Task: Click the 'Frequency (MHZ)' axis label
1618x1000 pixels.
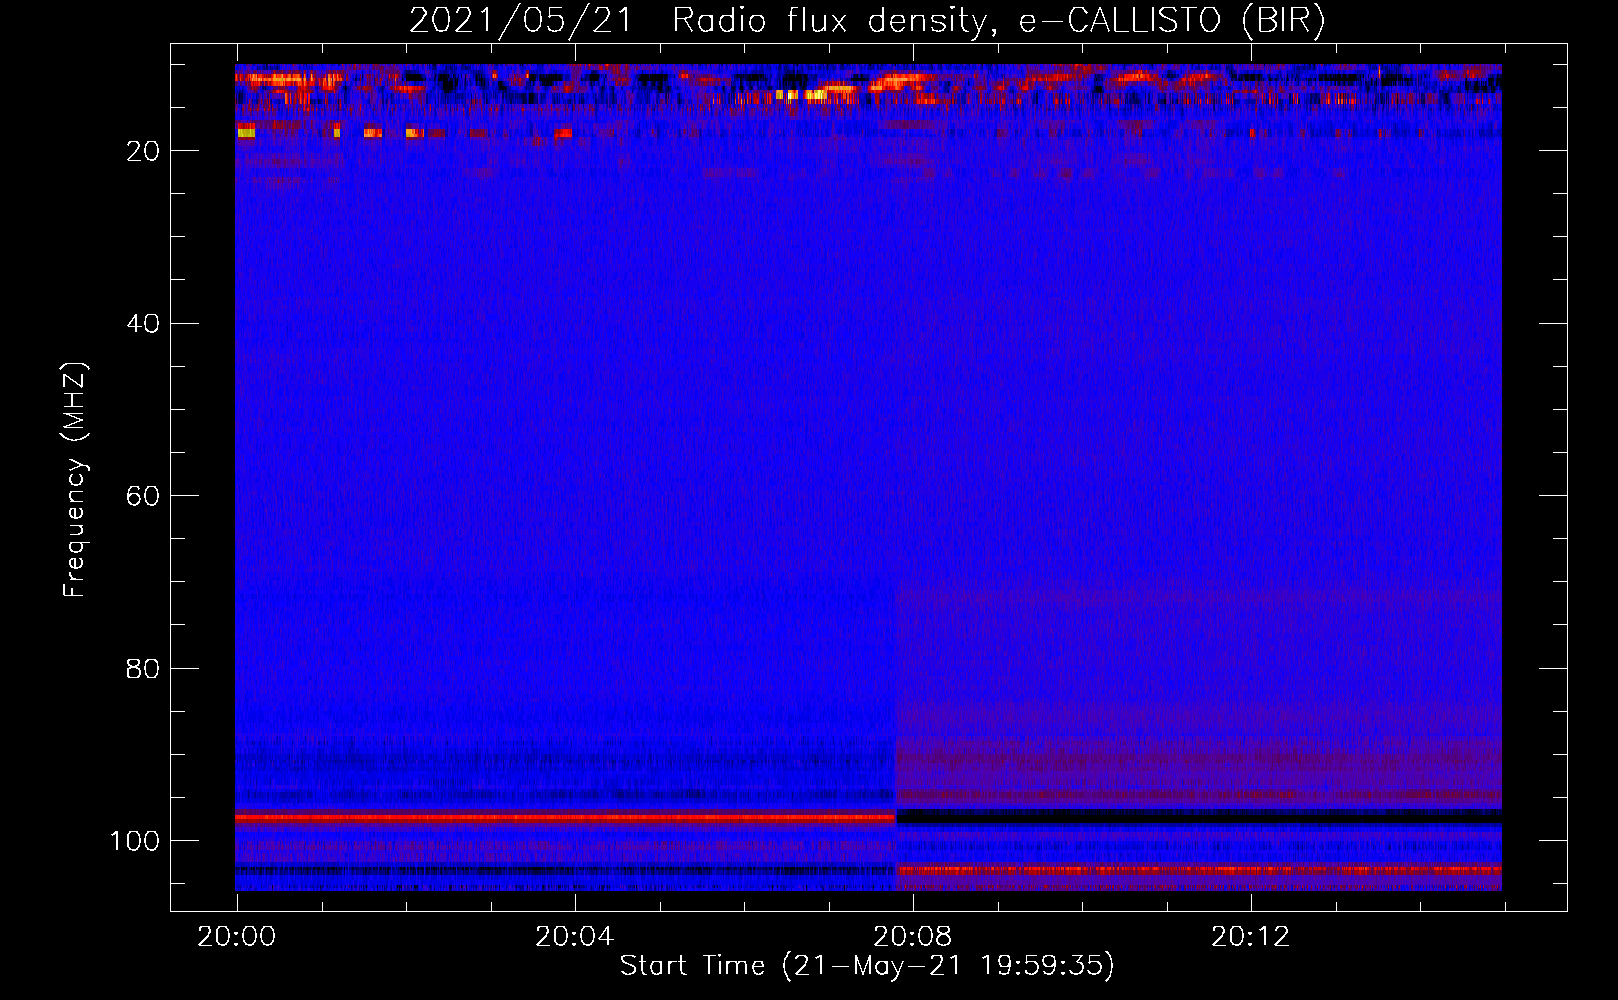Action: tap(75, 480)
